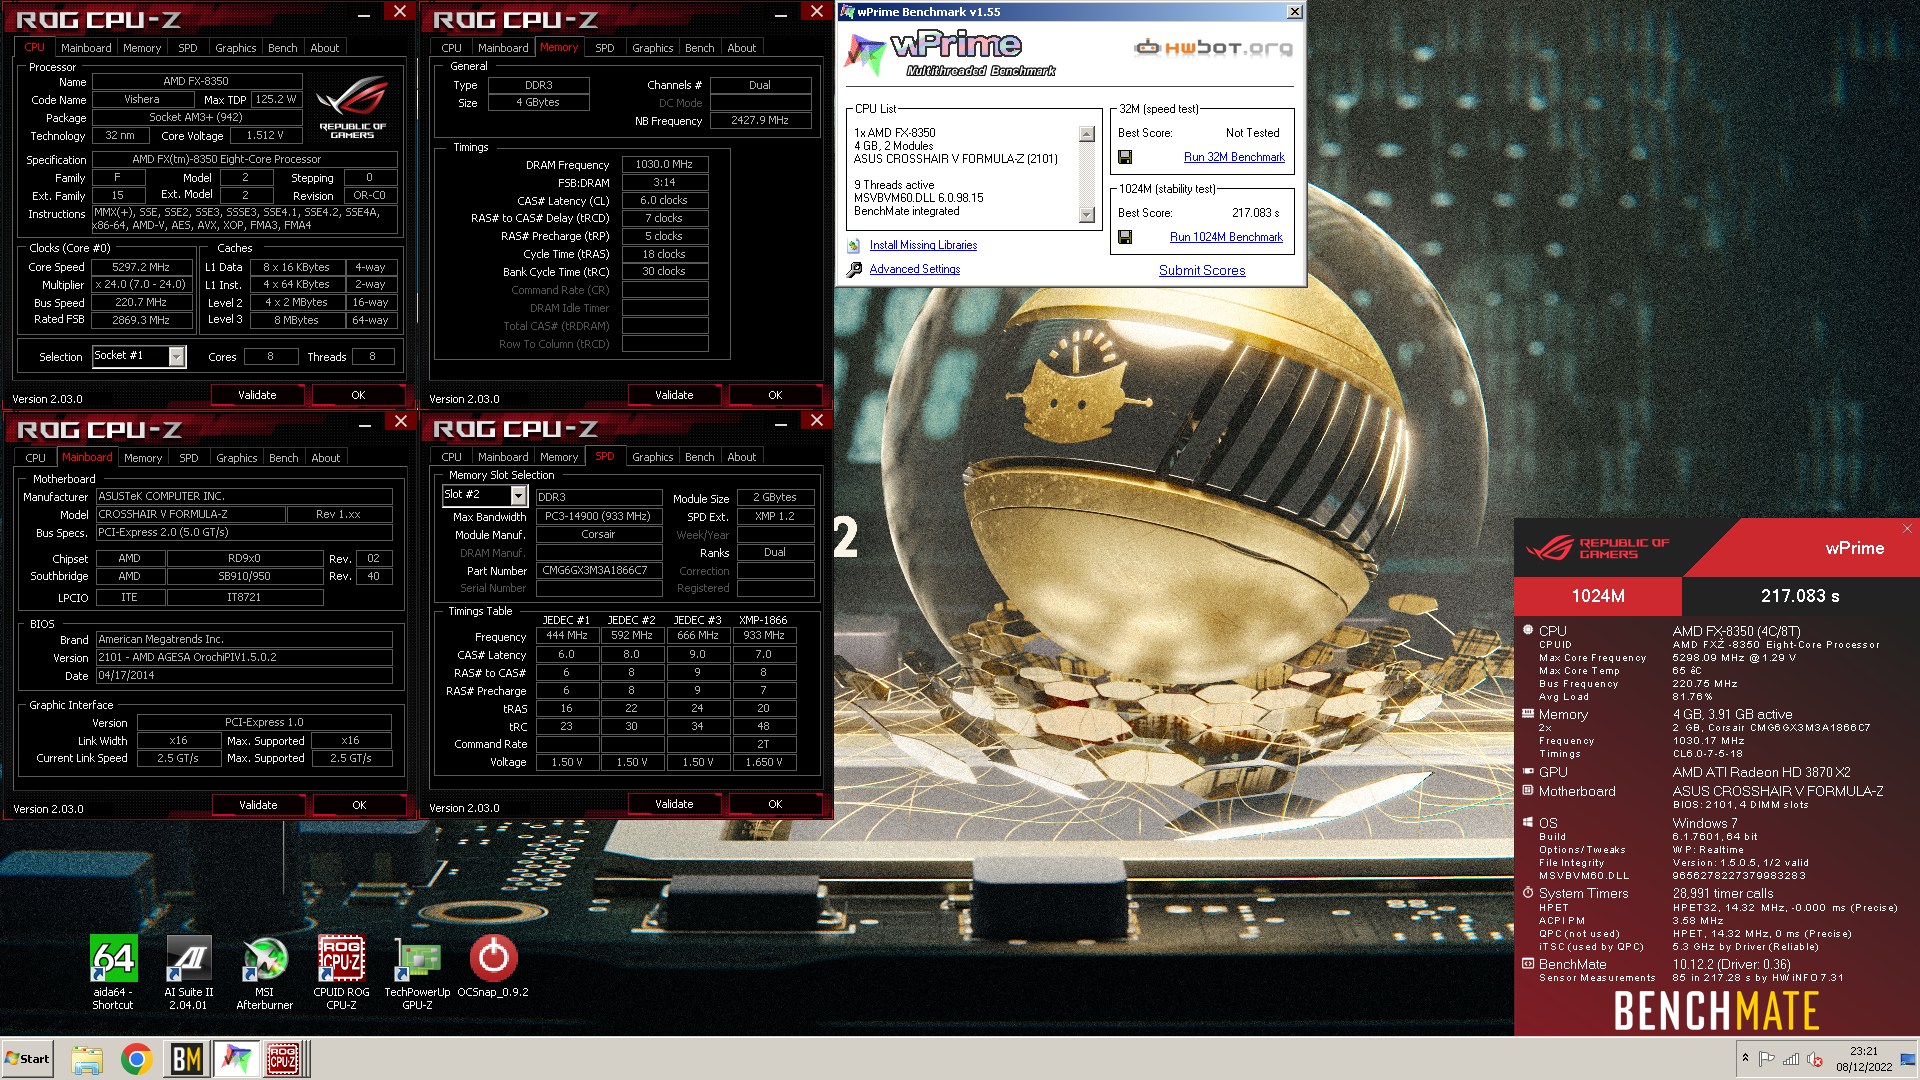Open Graphics tab in the Memory window

pyautogui.click(x=653, y=48)
